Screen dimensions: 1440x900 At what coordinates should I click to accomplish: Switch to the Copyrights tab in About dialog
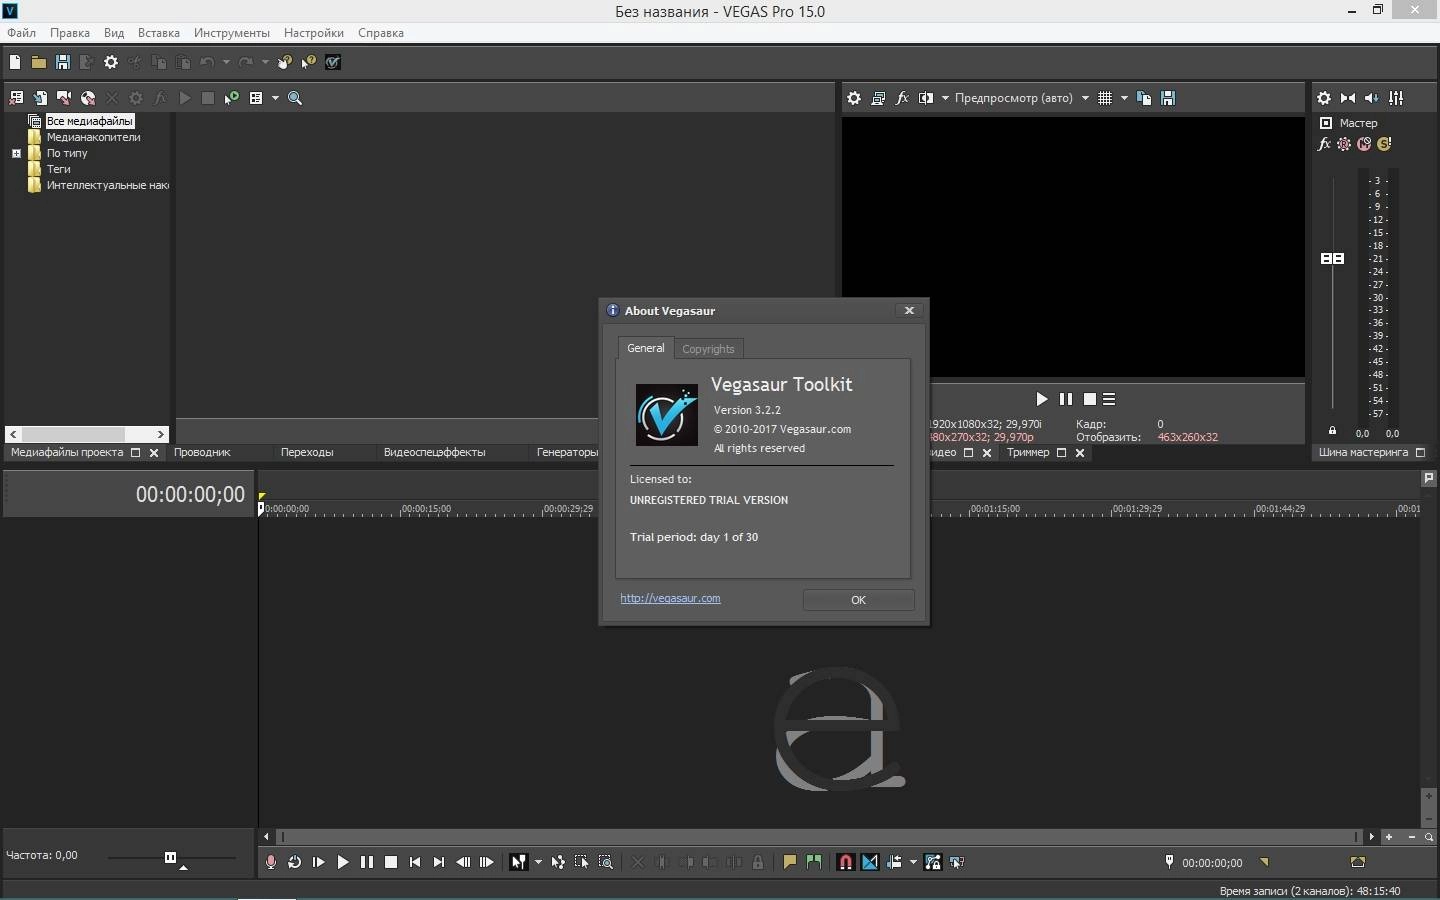[708, 349]
